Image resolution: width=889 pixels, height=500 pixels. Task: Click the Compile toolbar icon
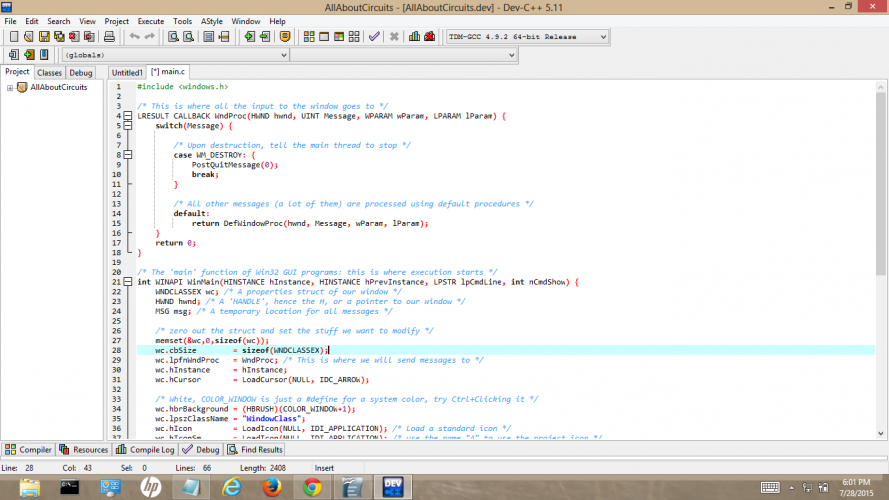point(309,37)
